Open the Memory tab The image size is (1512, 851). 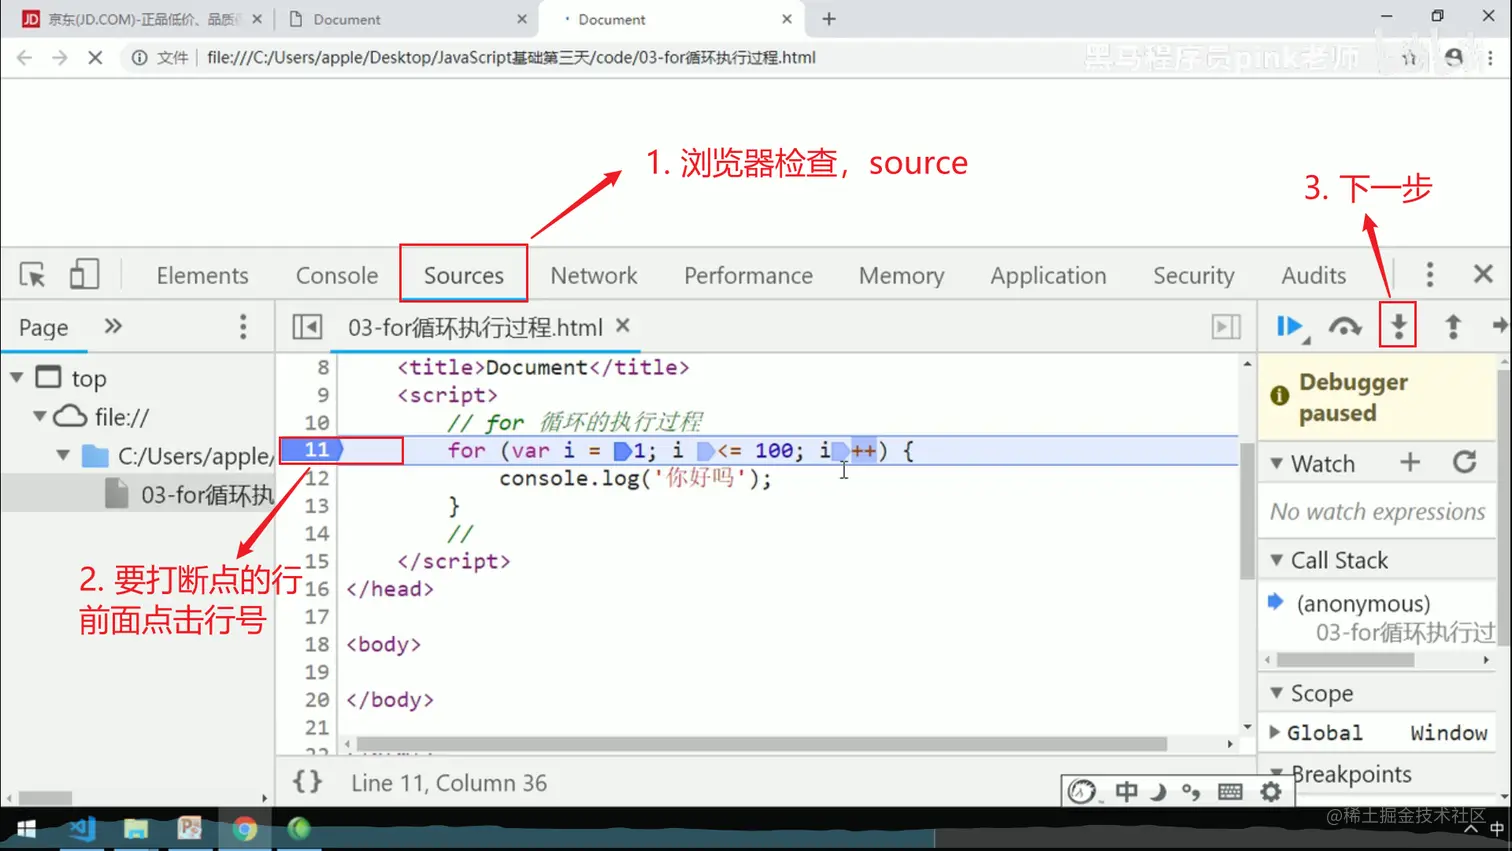pyautogui.click(x=901, y=275)
